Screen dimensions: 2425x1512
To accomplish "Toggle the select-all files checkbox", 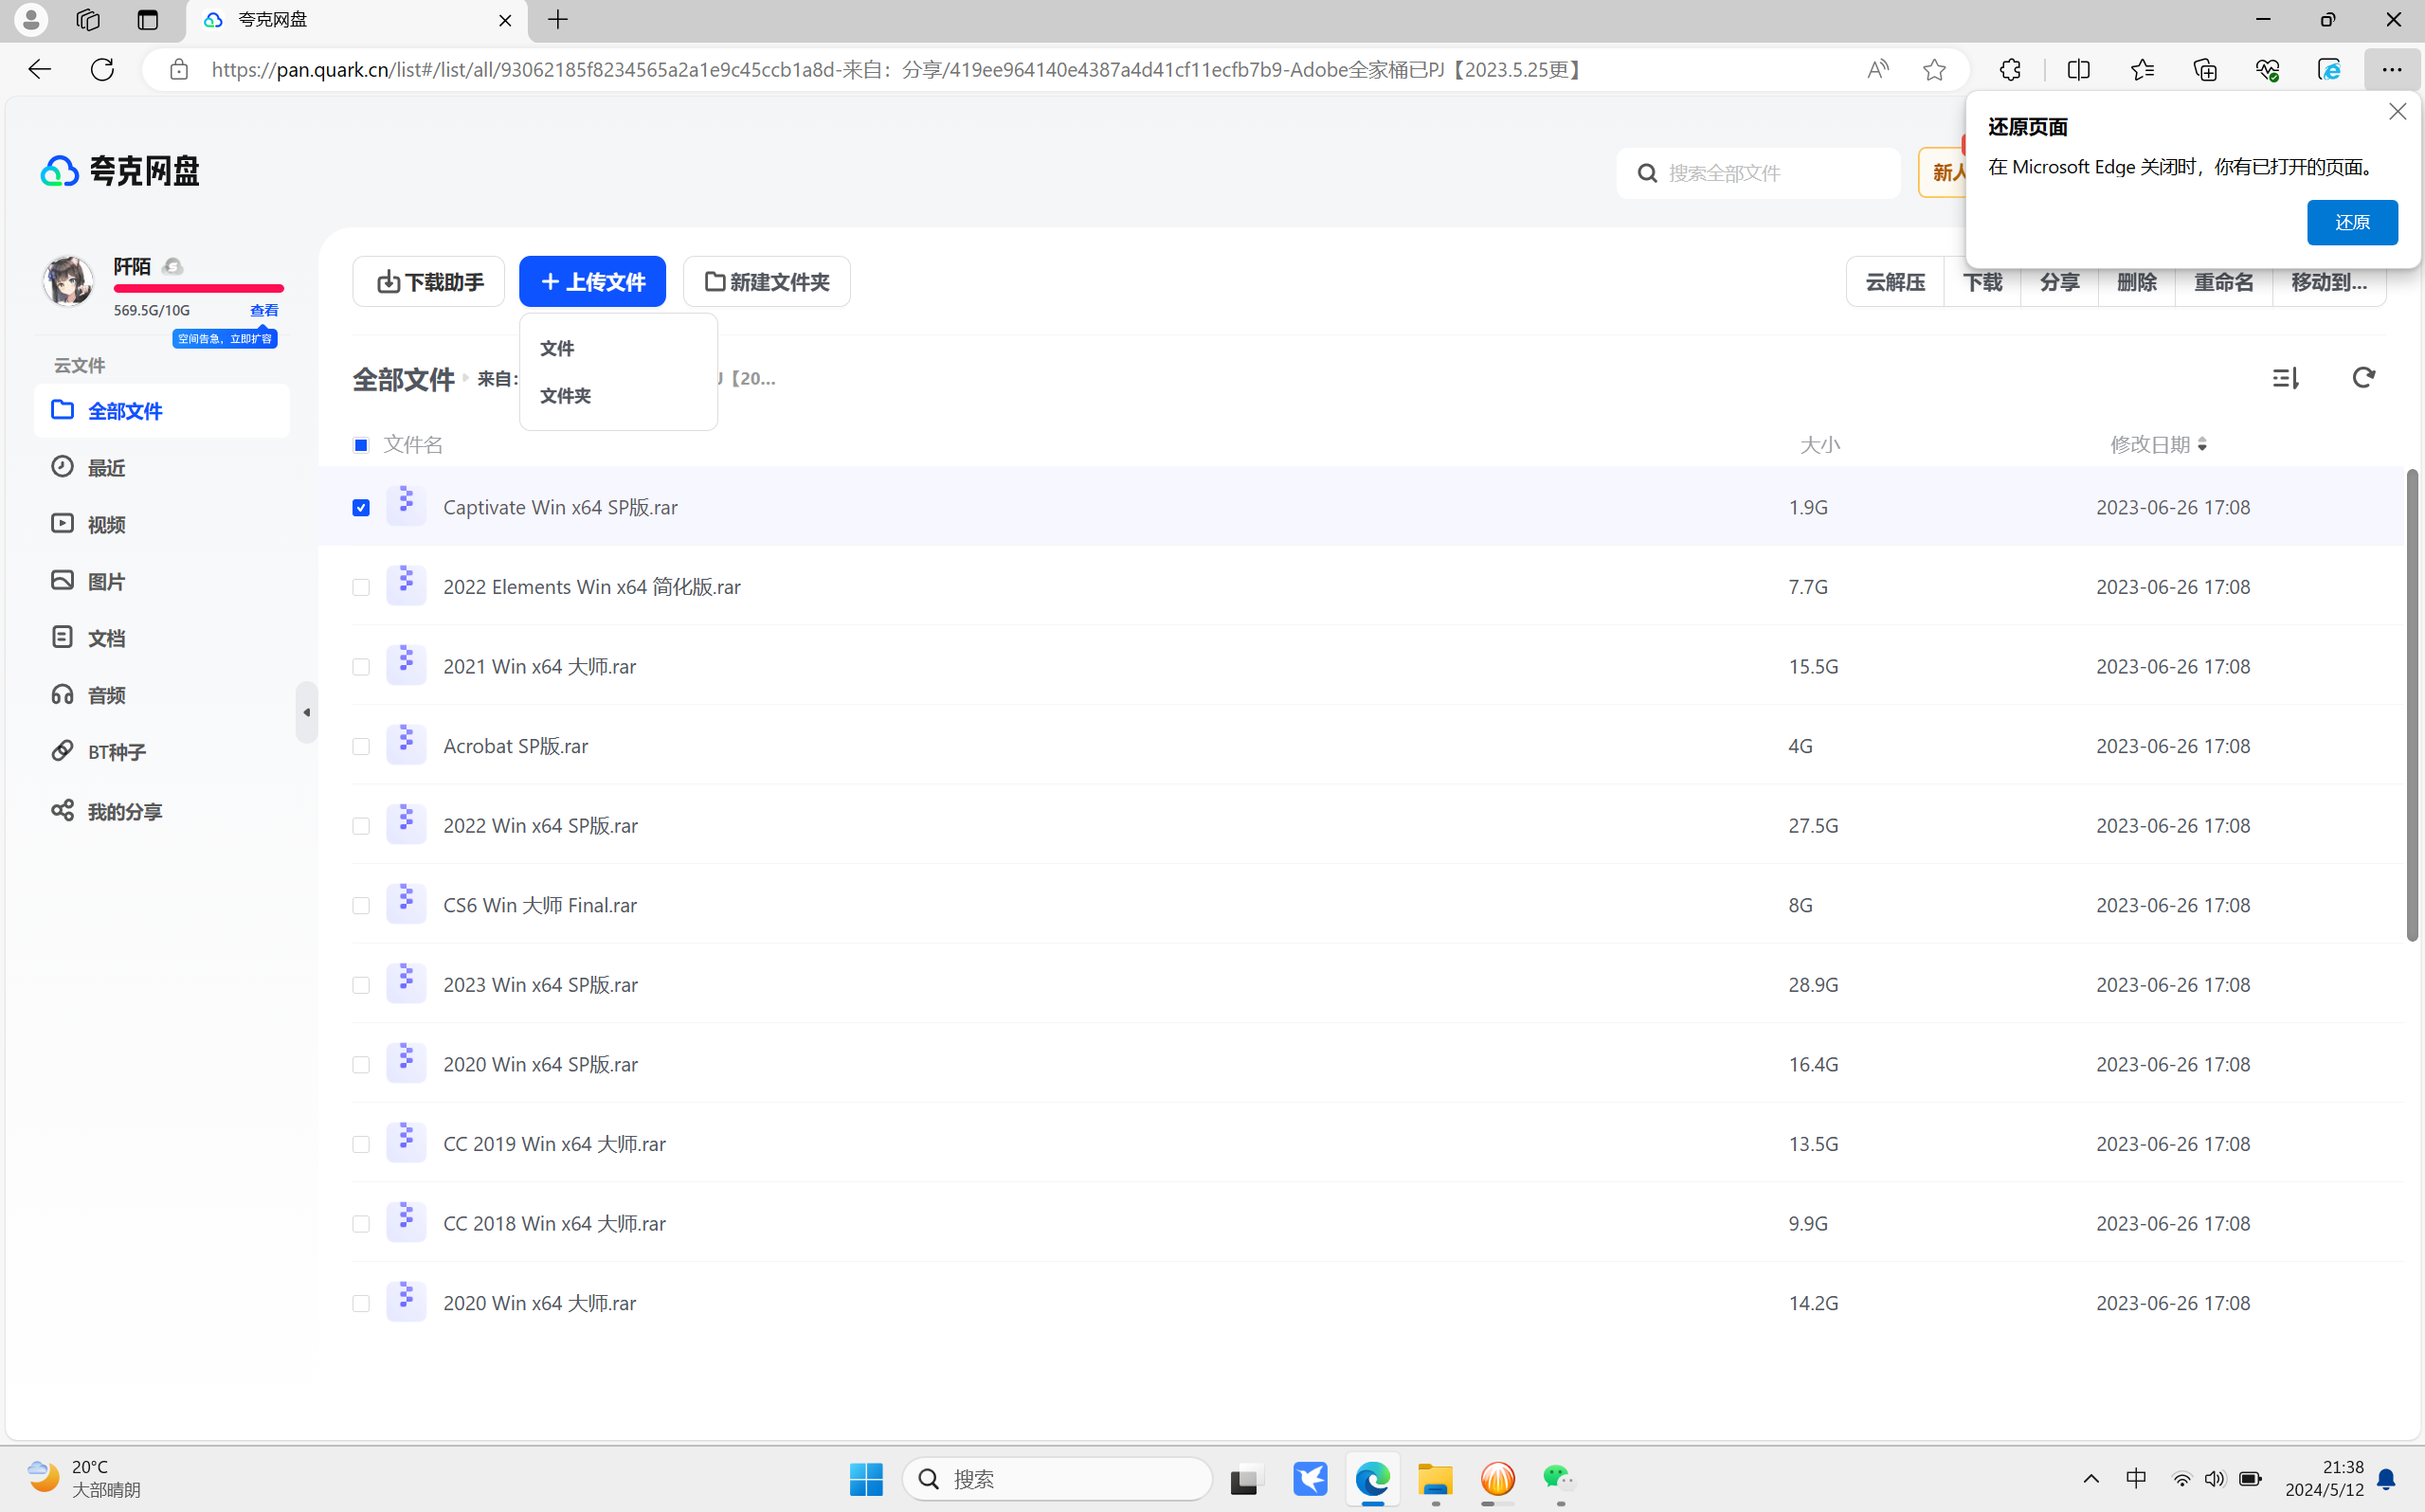I will click(361, 445).
